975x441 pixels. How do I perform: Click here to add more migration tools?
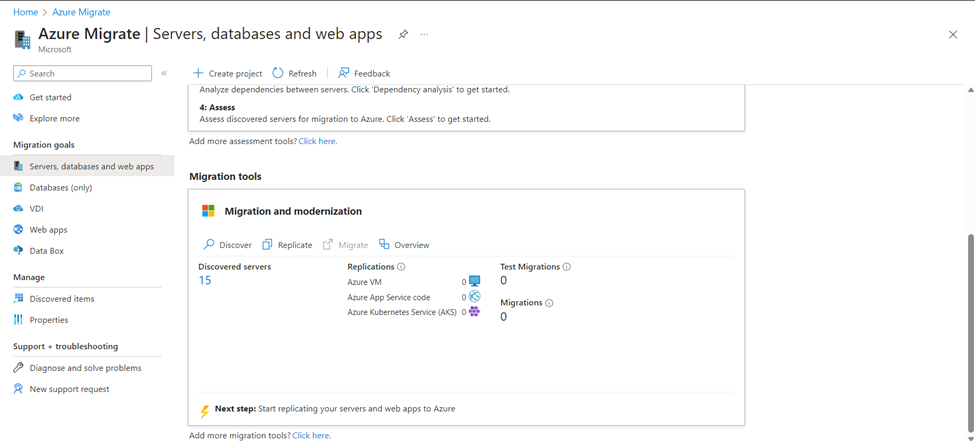(x=312, y=435)
